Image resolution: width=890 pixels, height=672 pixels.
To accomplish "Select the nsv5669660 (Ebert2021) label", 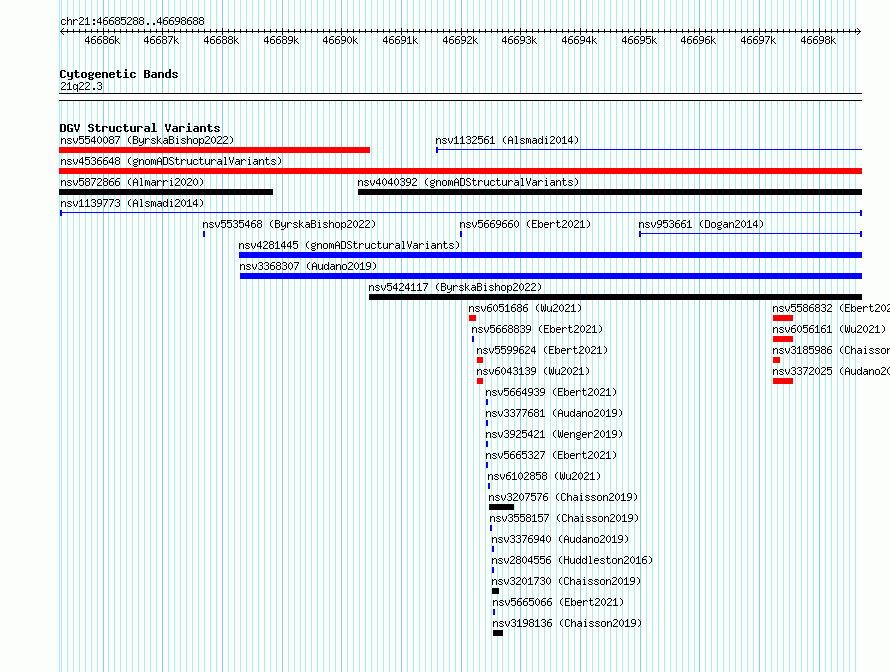I will click(525, 224).
